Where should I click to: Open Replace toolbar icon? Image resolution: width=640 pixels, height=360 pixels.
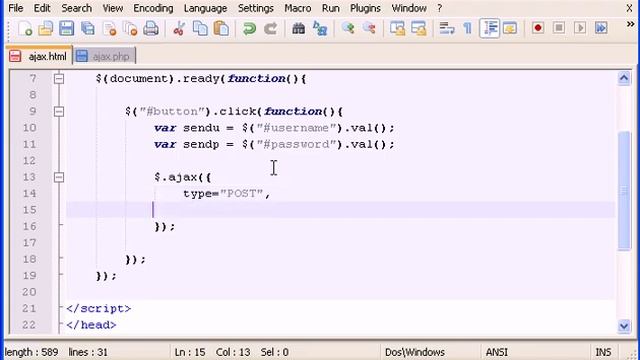click(x=320, y=29)
